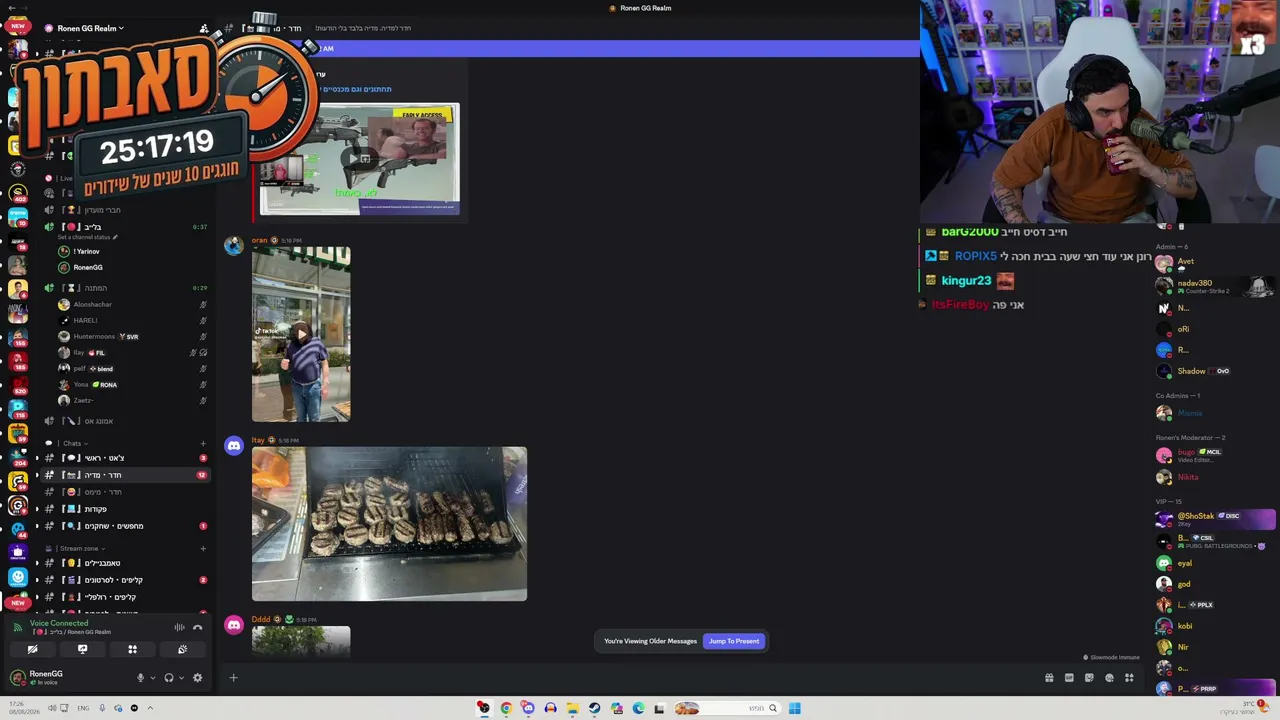1280x720 pixels.
Task: Open headphone output options arrow
Action: [181, 678]
